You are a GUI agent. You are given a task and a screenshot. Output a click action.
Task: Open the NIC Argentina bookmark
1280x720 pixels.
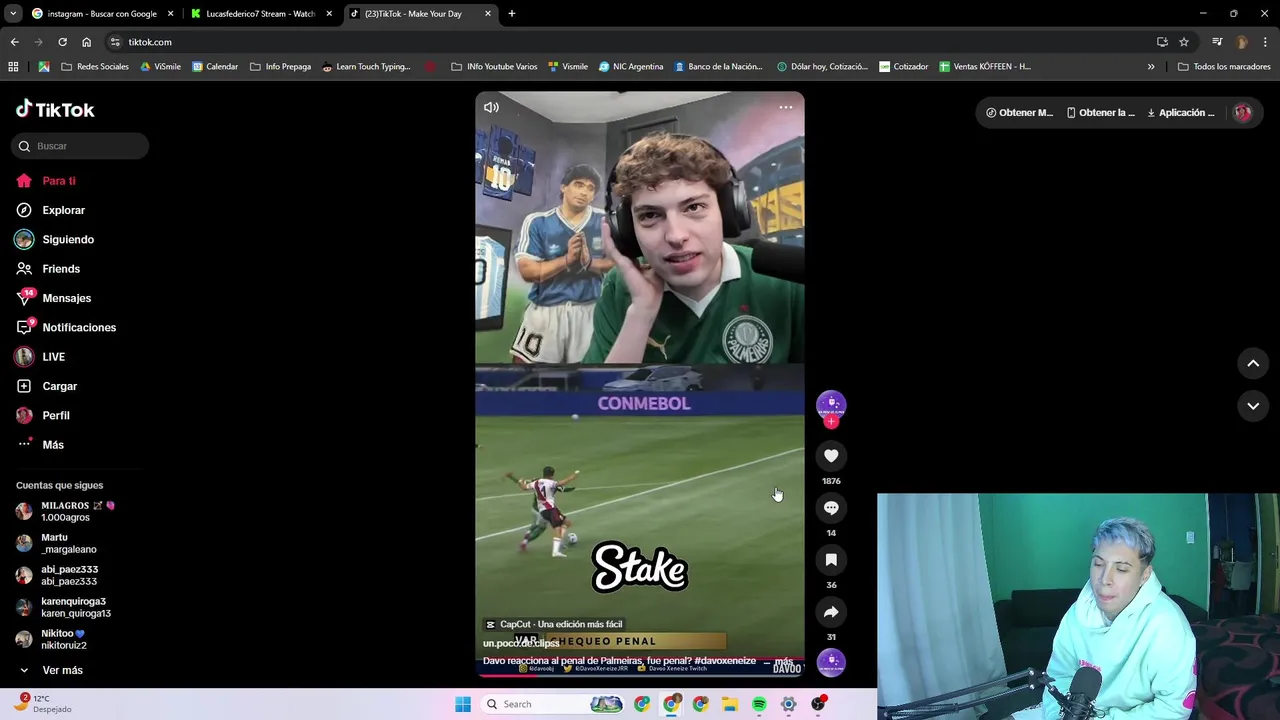[x=631, y=67]
